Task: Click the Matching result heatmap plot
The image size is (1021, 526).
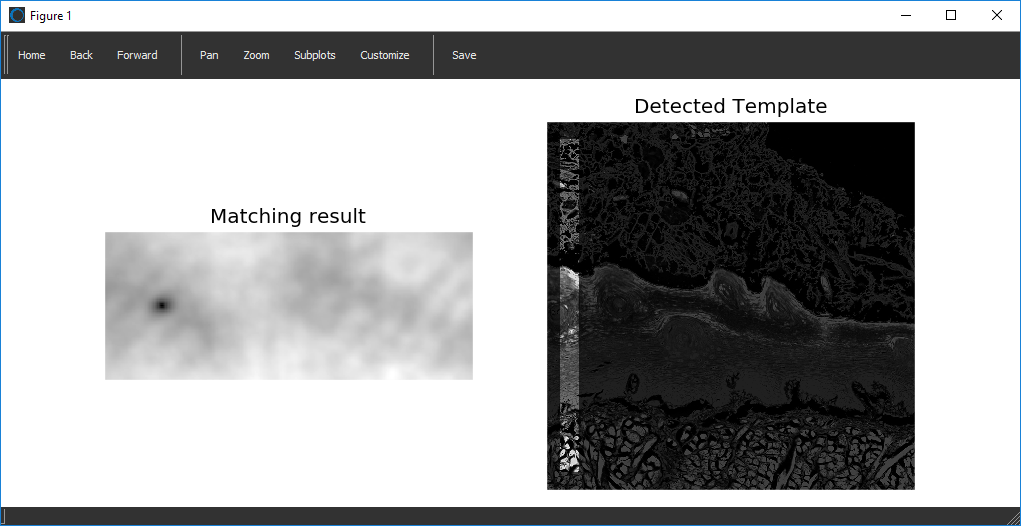Action: [x=288, y=306]
